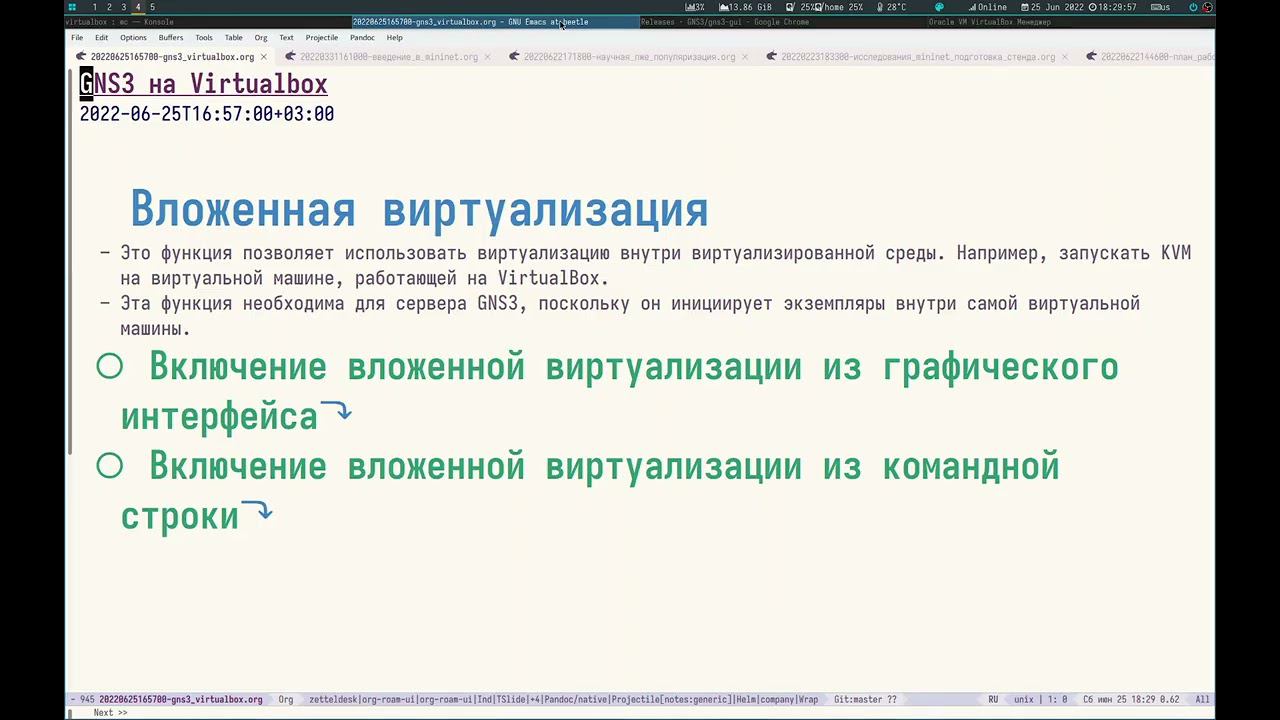Open the Table menu
The width and height of the screenshot is (1280, 720).
(x=234, y=38)
